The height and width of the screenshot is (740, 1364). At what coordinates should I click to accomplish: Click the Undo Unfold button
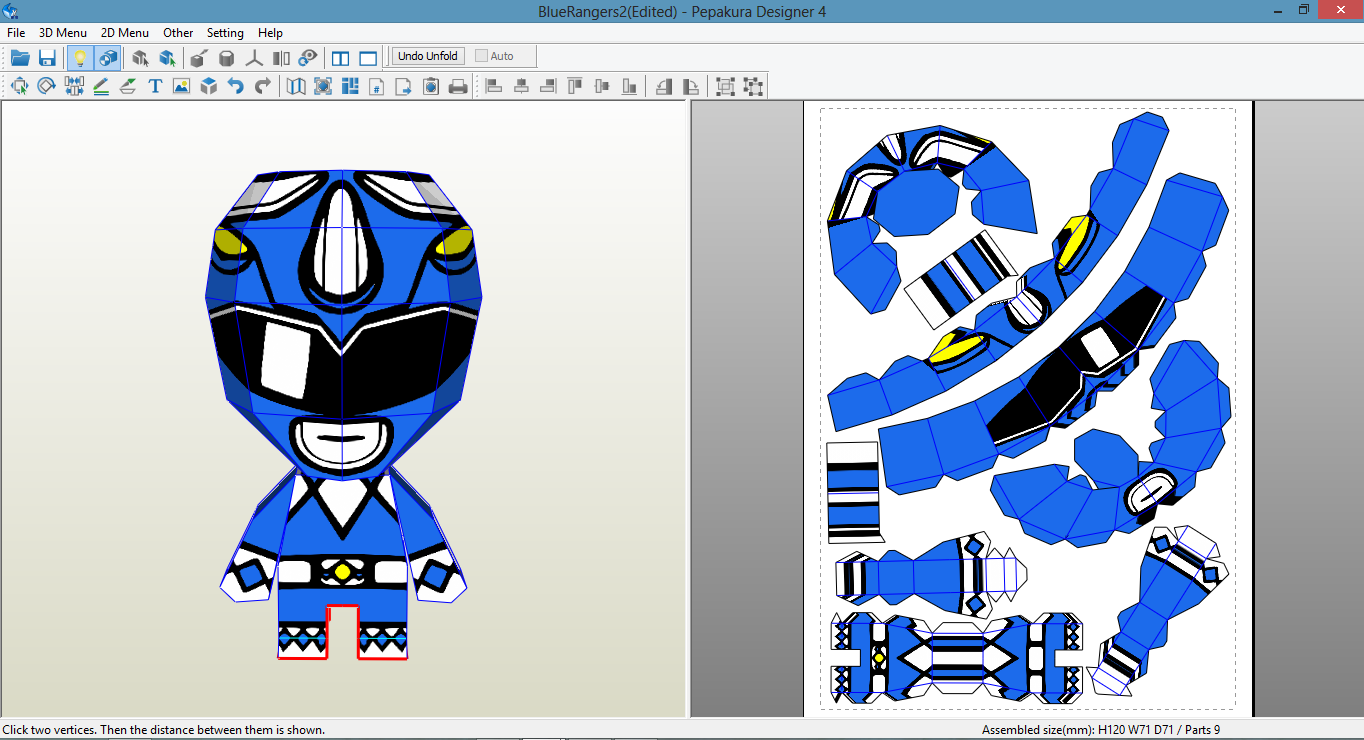428,56
